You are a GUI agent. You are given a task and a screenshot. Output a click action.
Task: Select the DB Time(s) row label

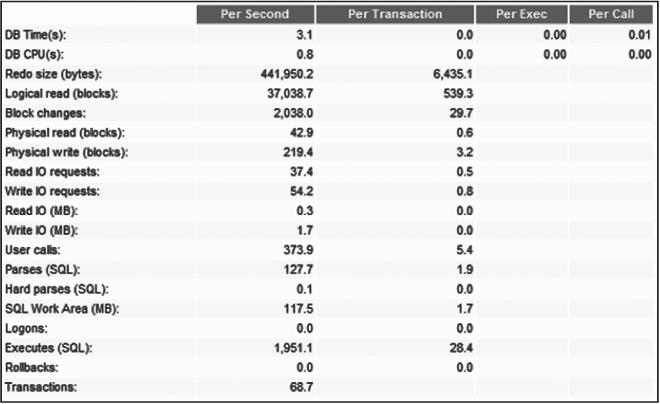click(x=35, y=36)
